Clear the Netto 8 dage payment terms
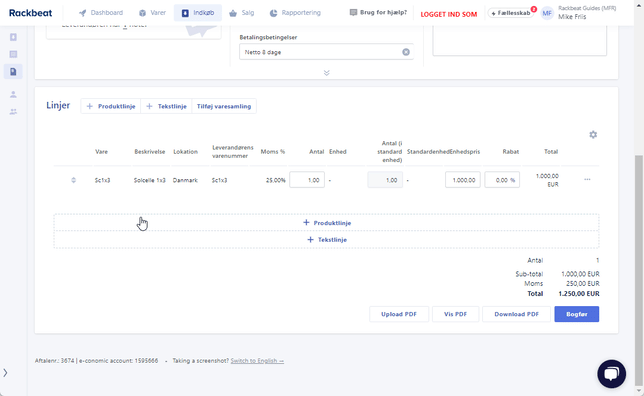Viewport: 644px width, 396px height. pyautogui.click(x=406, y=52)
